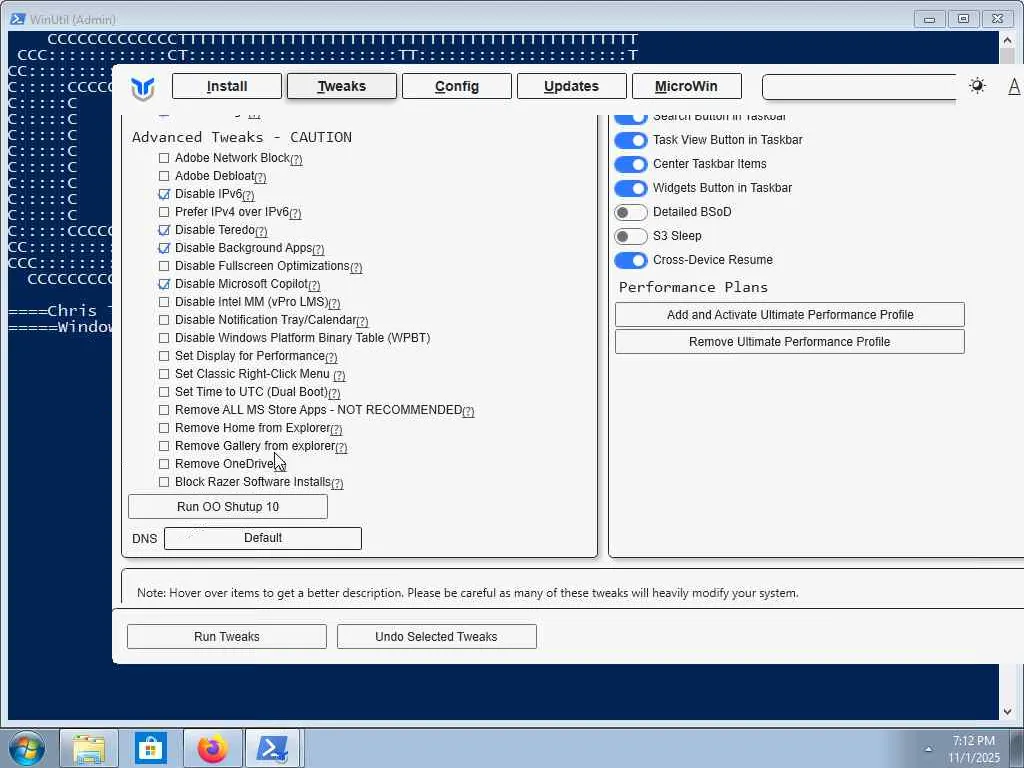Add and Activate Ultimate Performance Profile
The width and height of the screenshot is (1024, 768).
tap(790, 315)
